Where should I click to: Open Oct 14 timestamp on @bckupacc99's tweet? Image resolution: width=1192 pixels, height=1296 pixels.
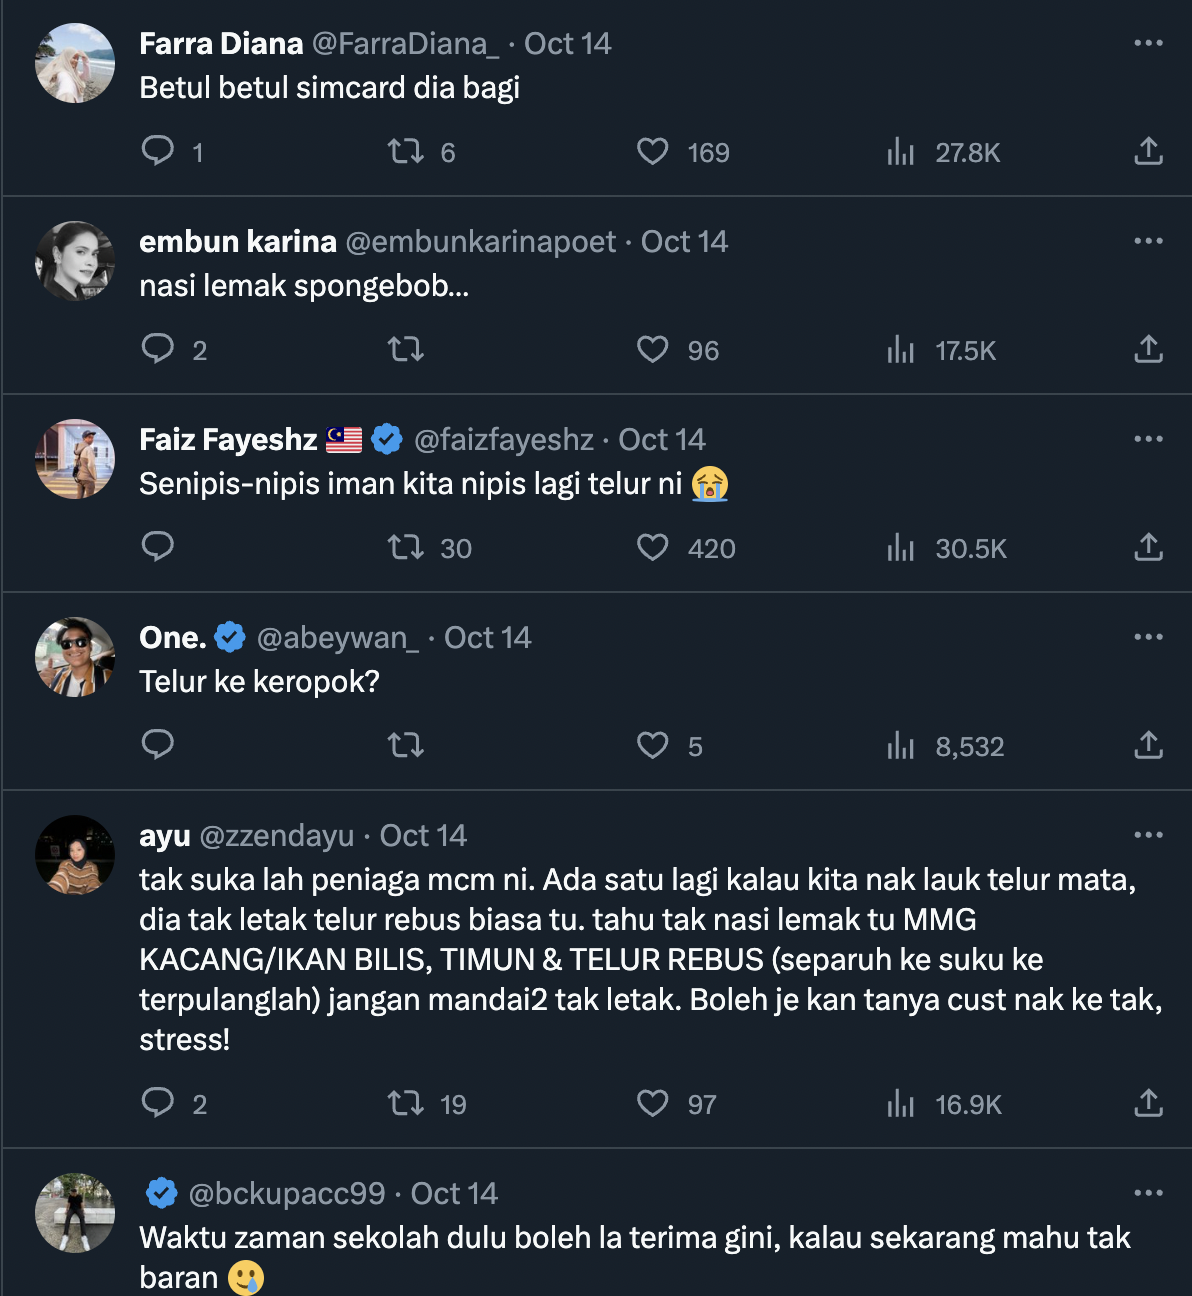454,1194
